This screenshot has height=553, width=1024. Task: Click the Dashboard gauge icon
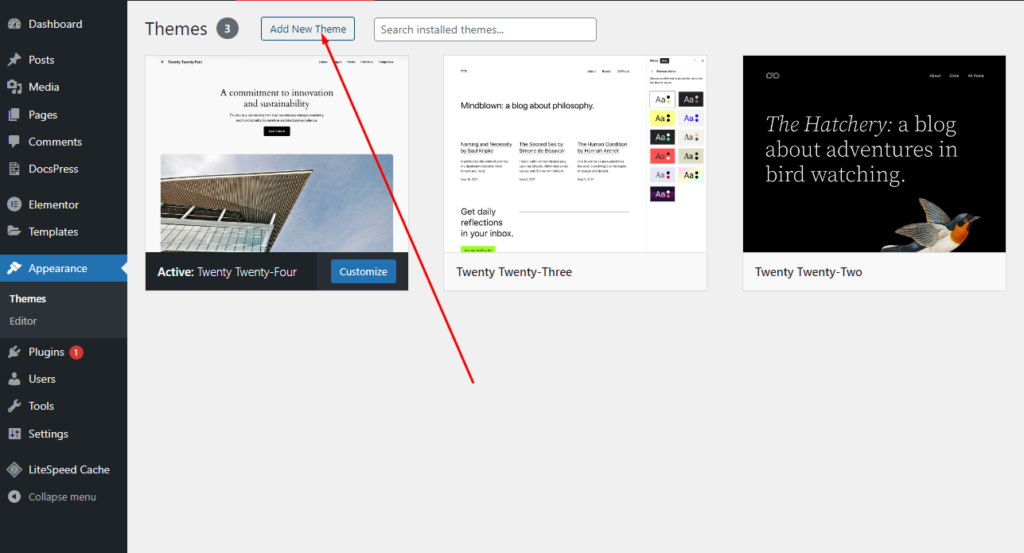(14, 24)
